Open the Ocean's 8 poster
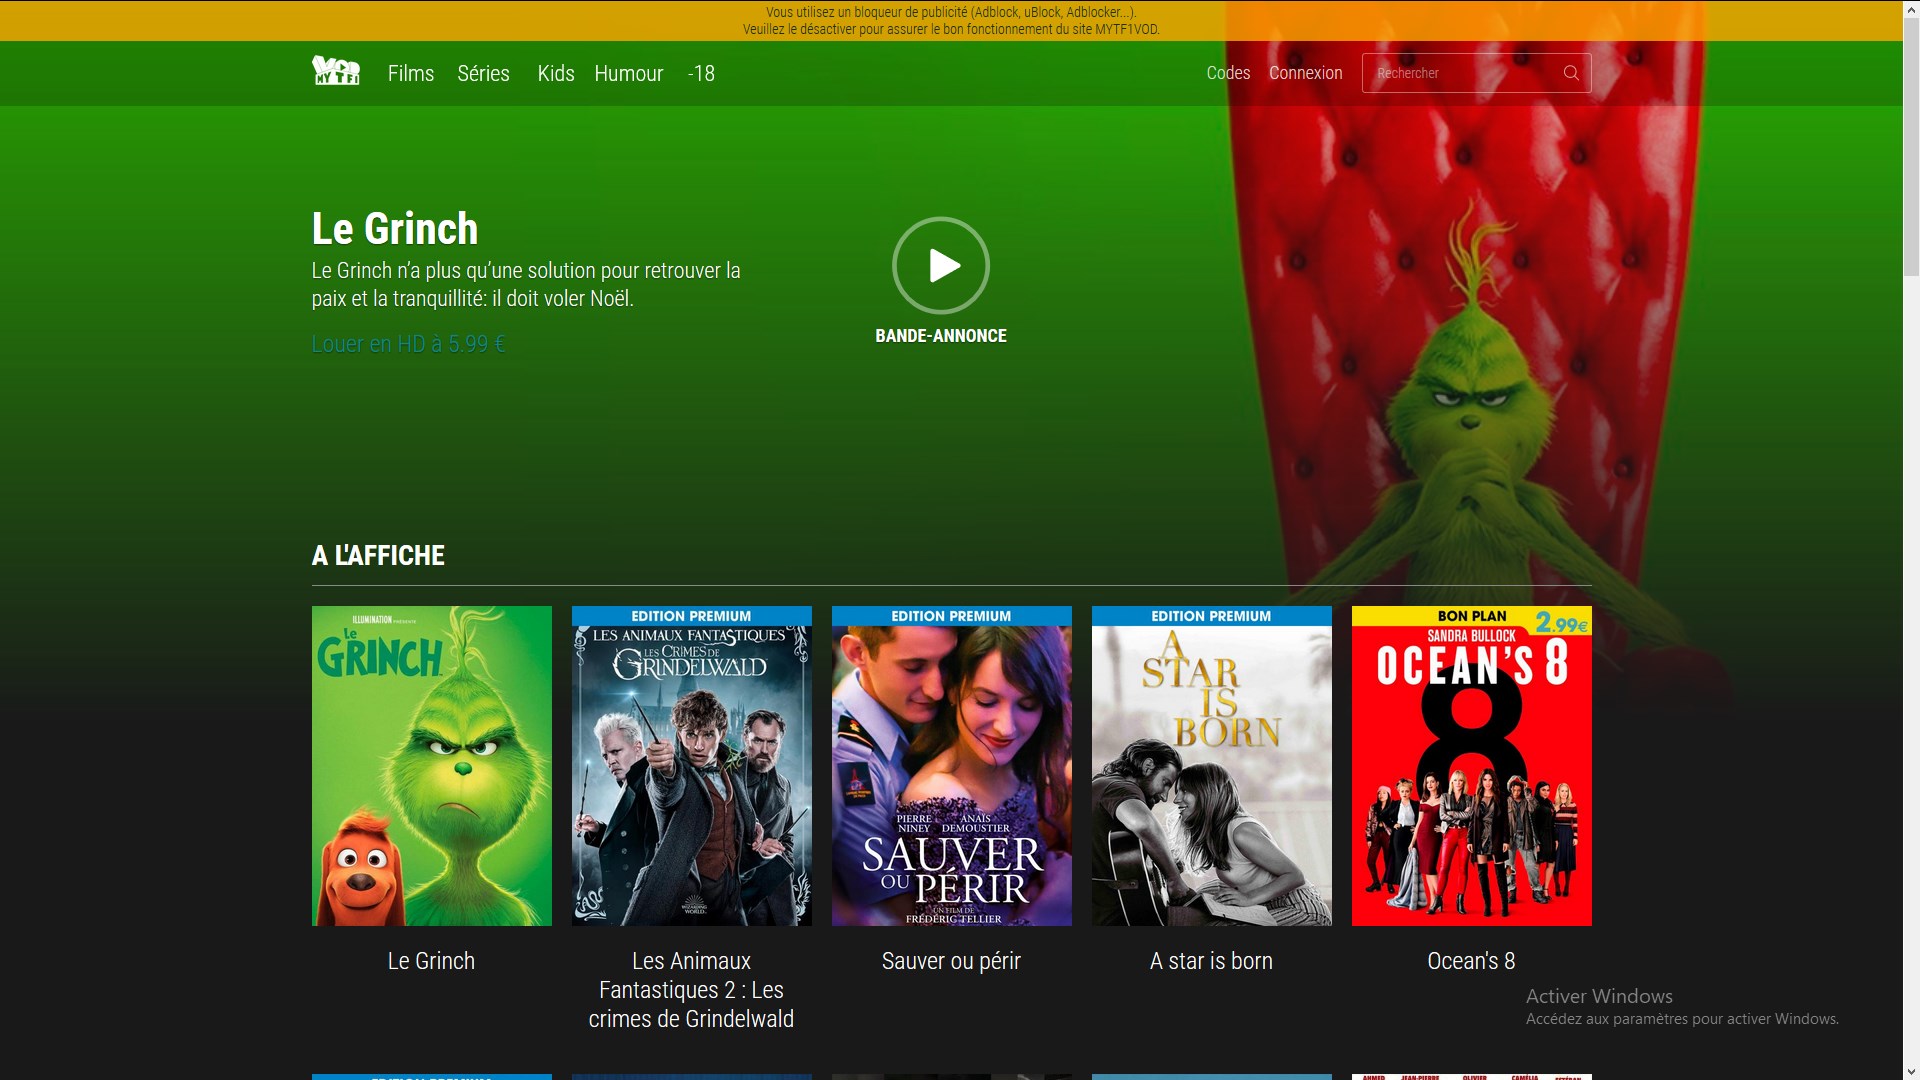 tap(1471, 766)
